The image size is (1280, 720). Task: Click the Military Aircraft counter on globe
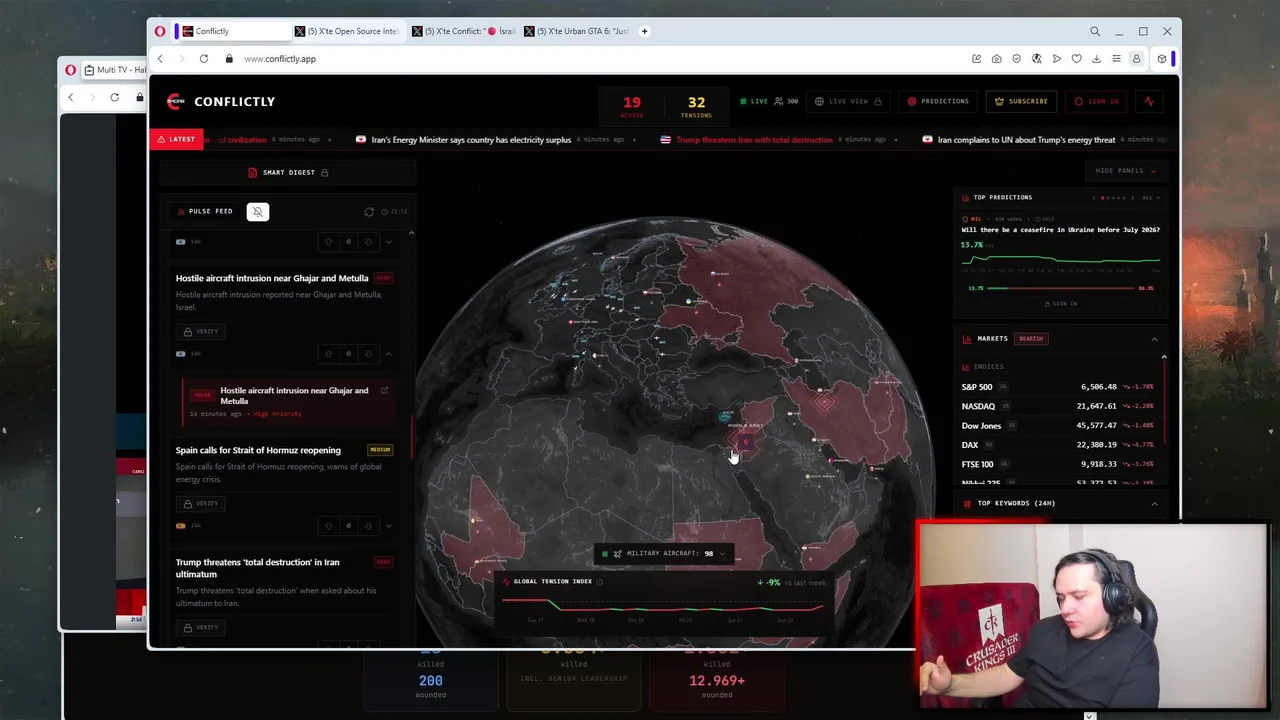tap(665, 554)
